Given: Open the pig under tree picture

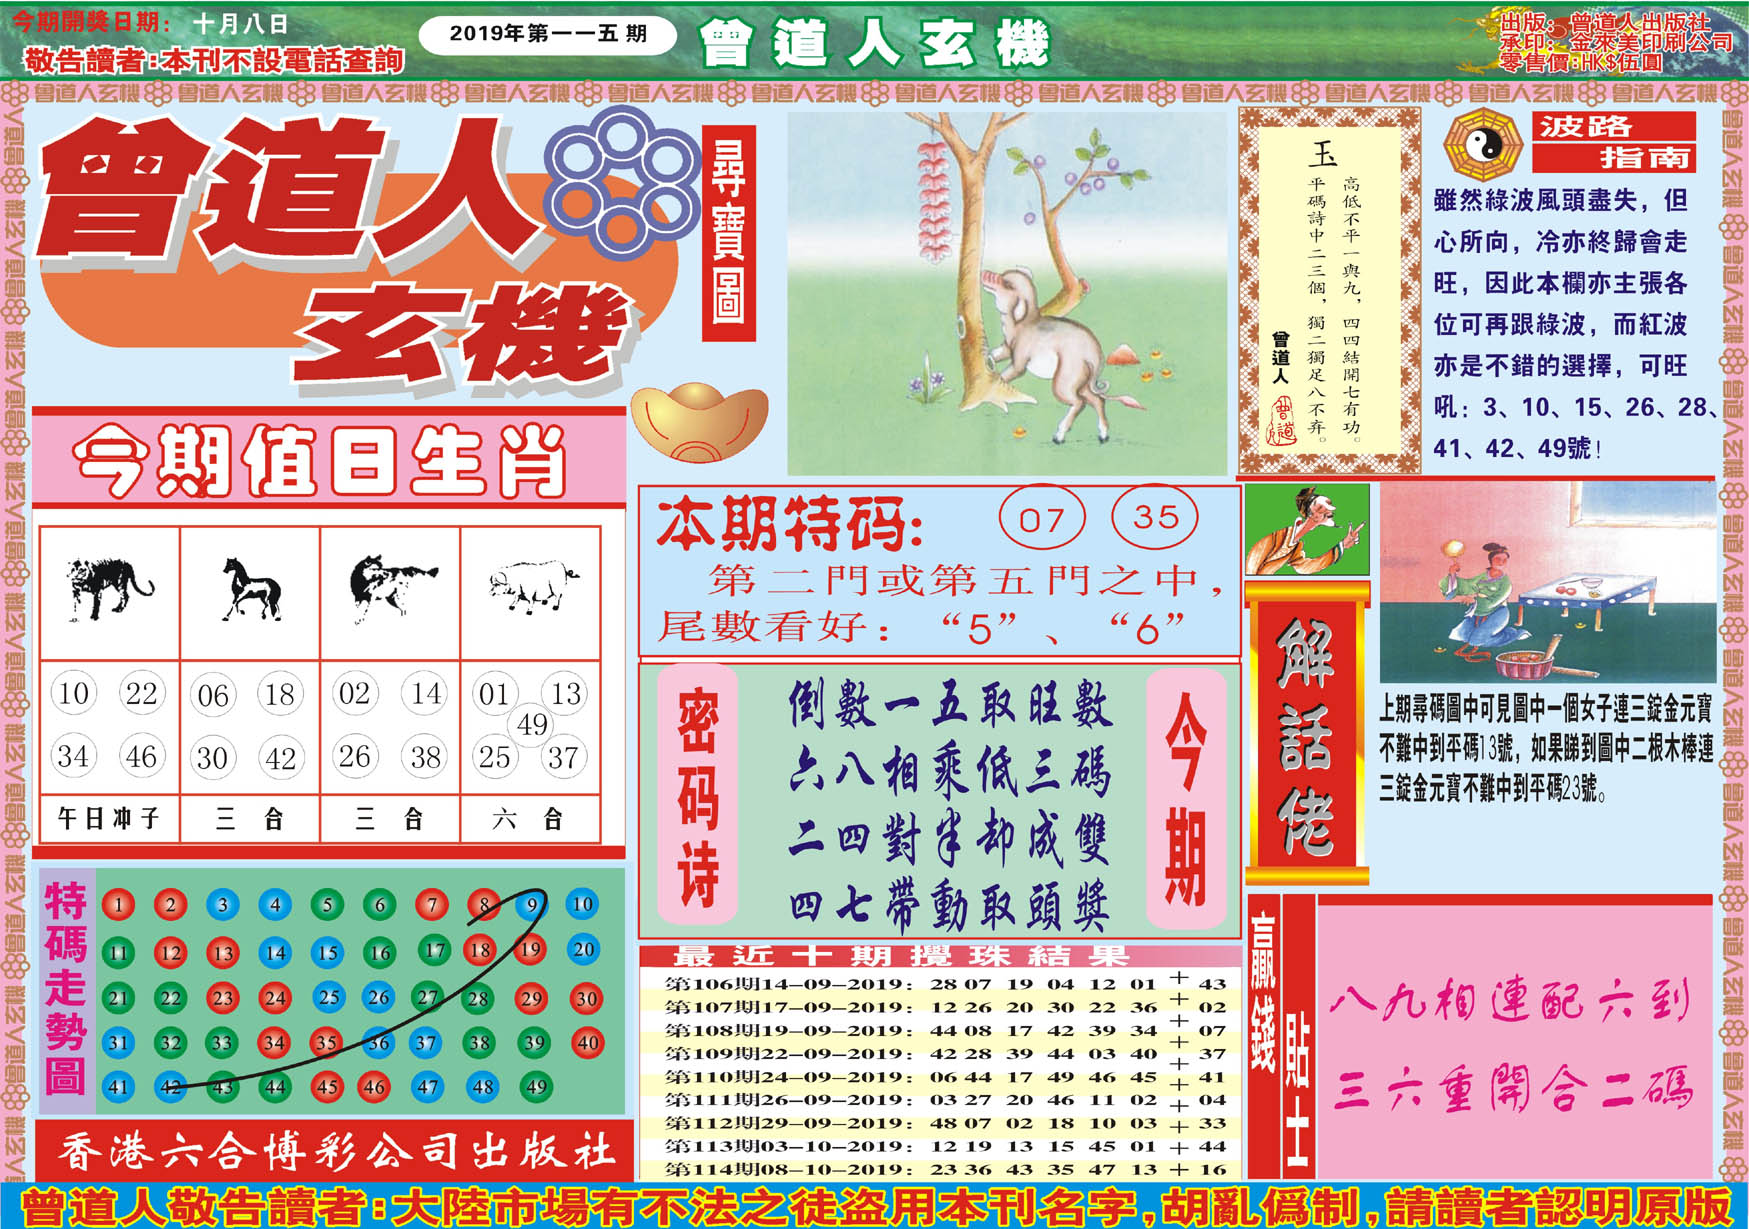Looking at the screenshot, I should pos(1006,293).
